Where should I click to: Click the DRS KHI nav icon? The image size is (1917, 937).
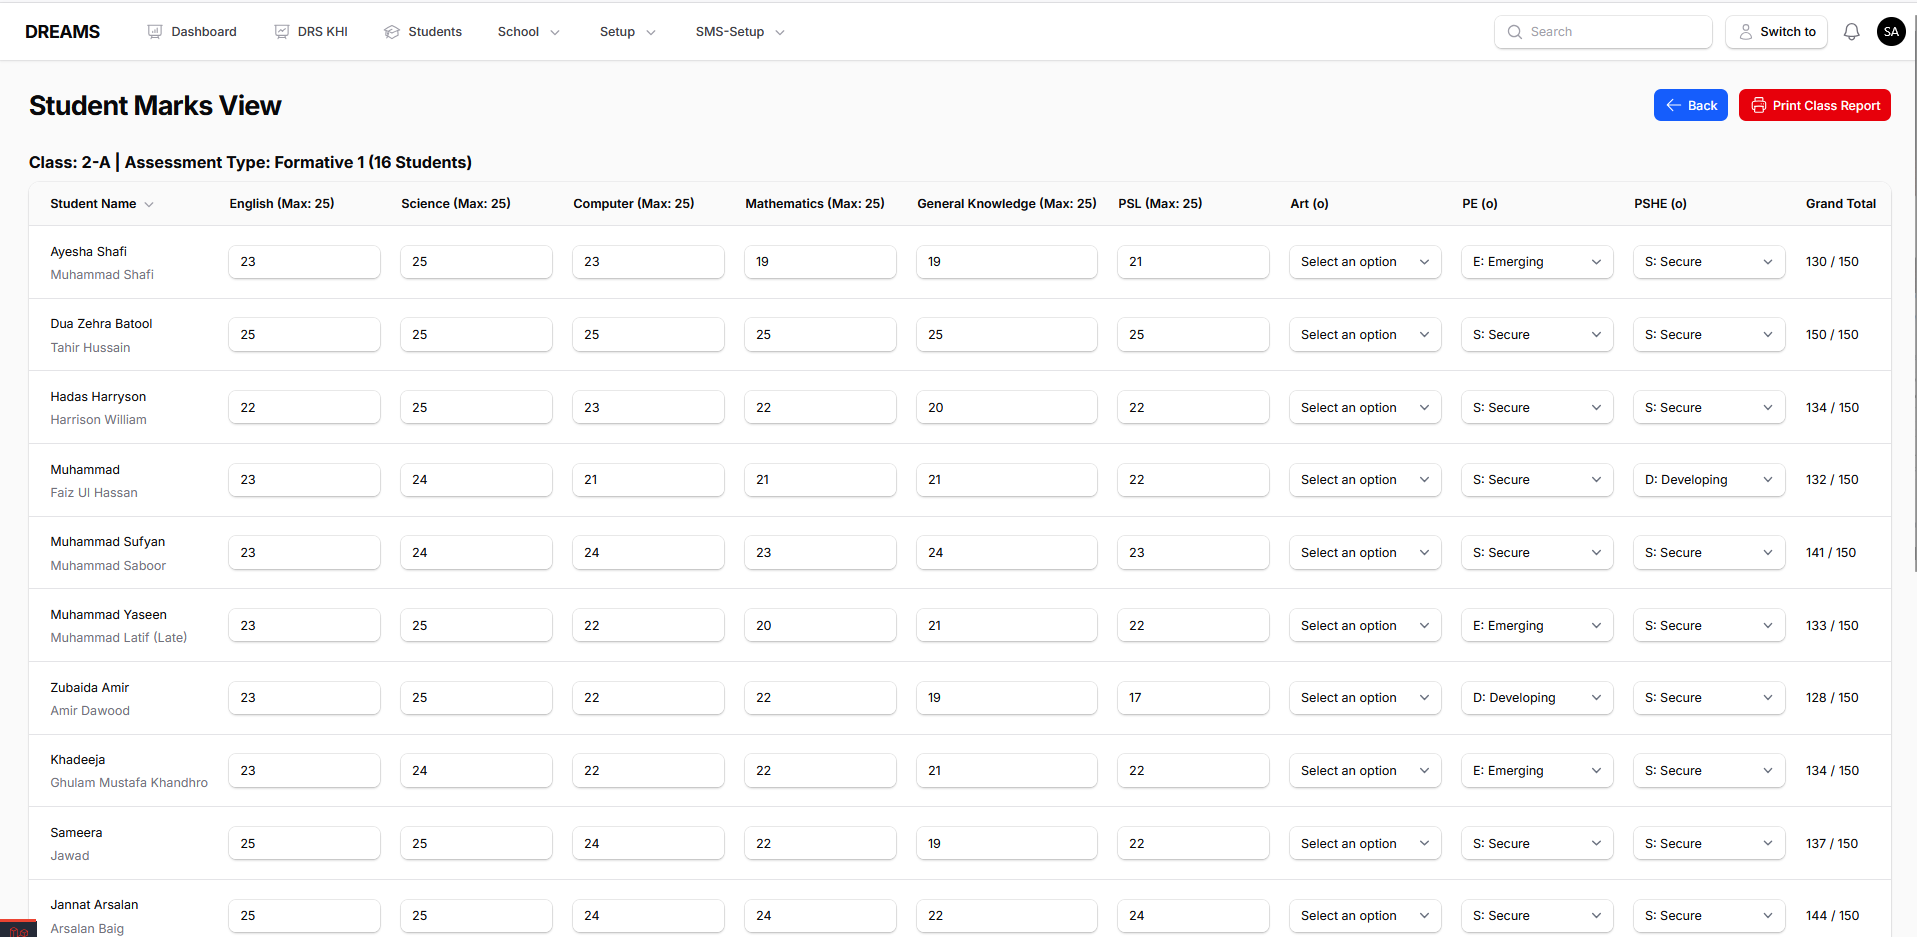point(282,32)
